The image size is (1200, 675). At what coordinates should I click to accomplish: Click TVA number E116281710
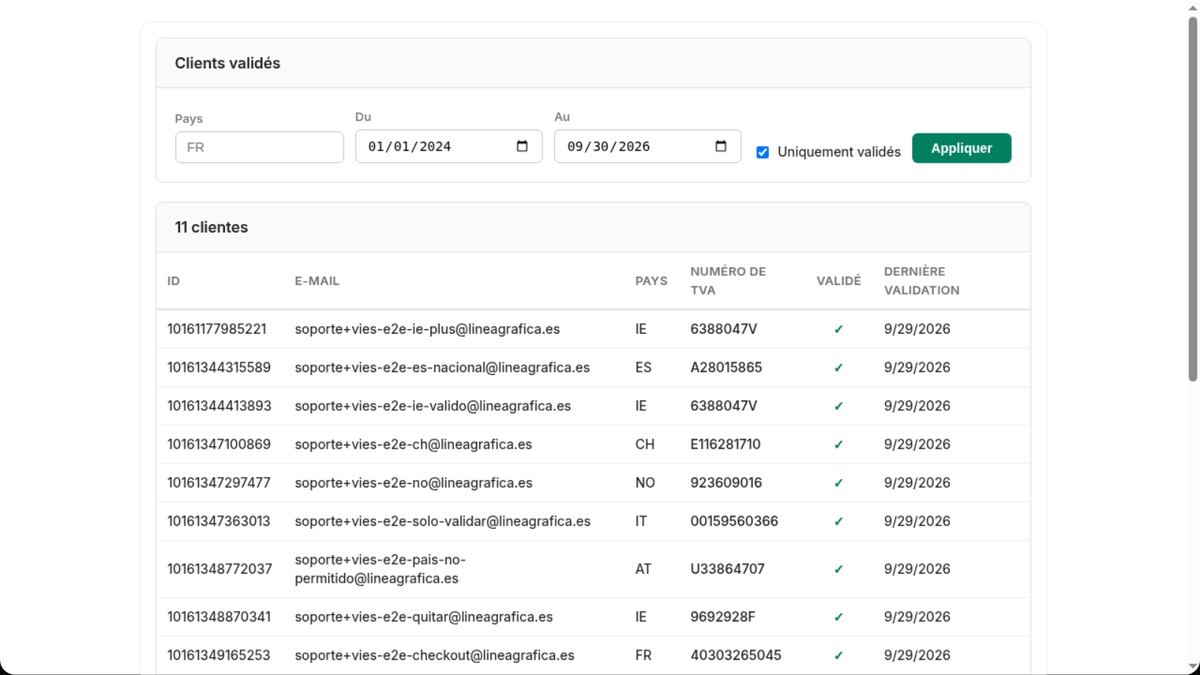coord(725,444)
